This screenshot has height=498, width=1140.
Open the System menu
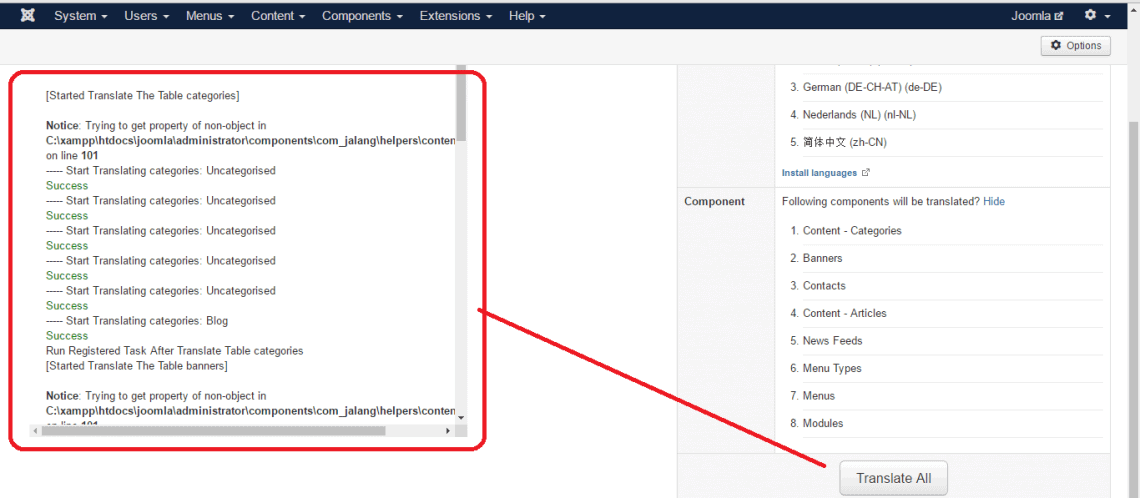(x=81, y=16)
